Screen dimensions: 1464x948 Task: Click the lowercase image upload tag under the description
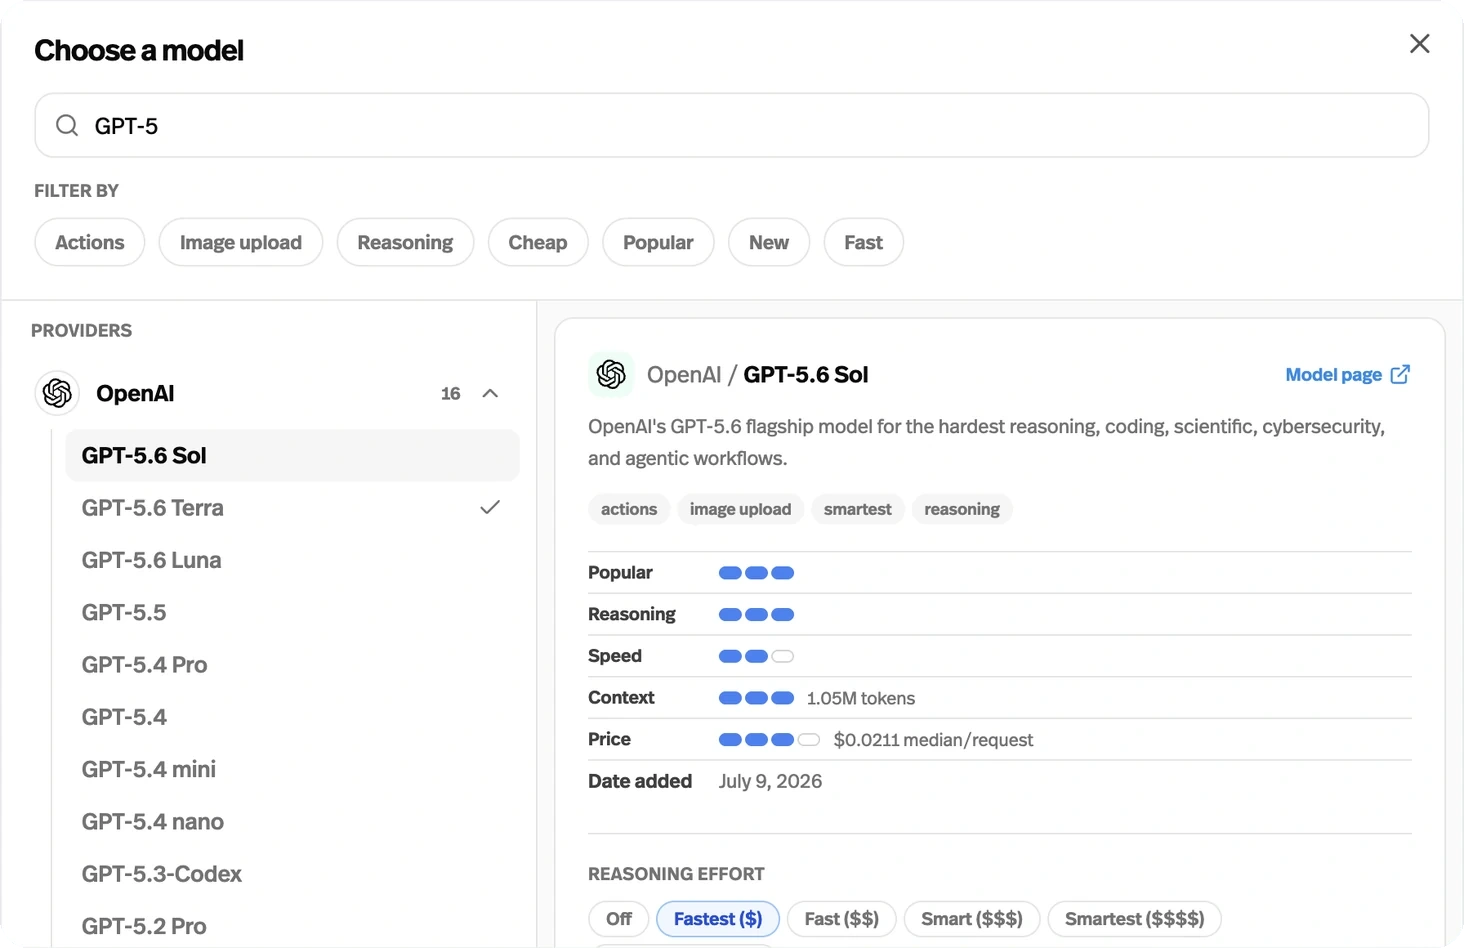click(x=741, y=509)
